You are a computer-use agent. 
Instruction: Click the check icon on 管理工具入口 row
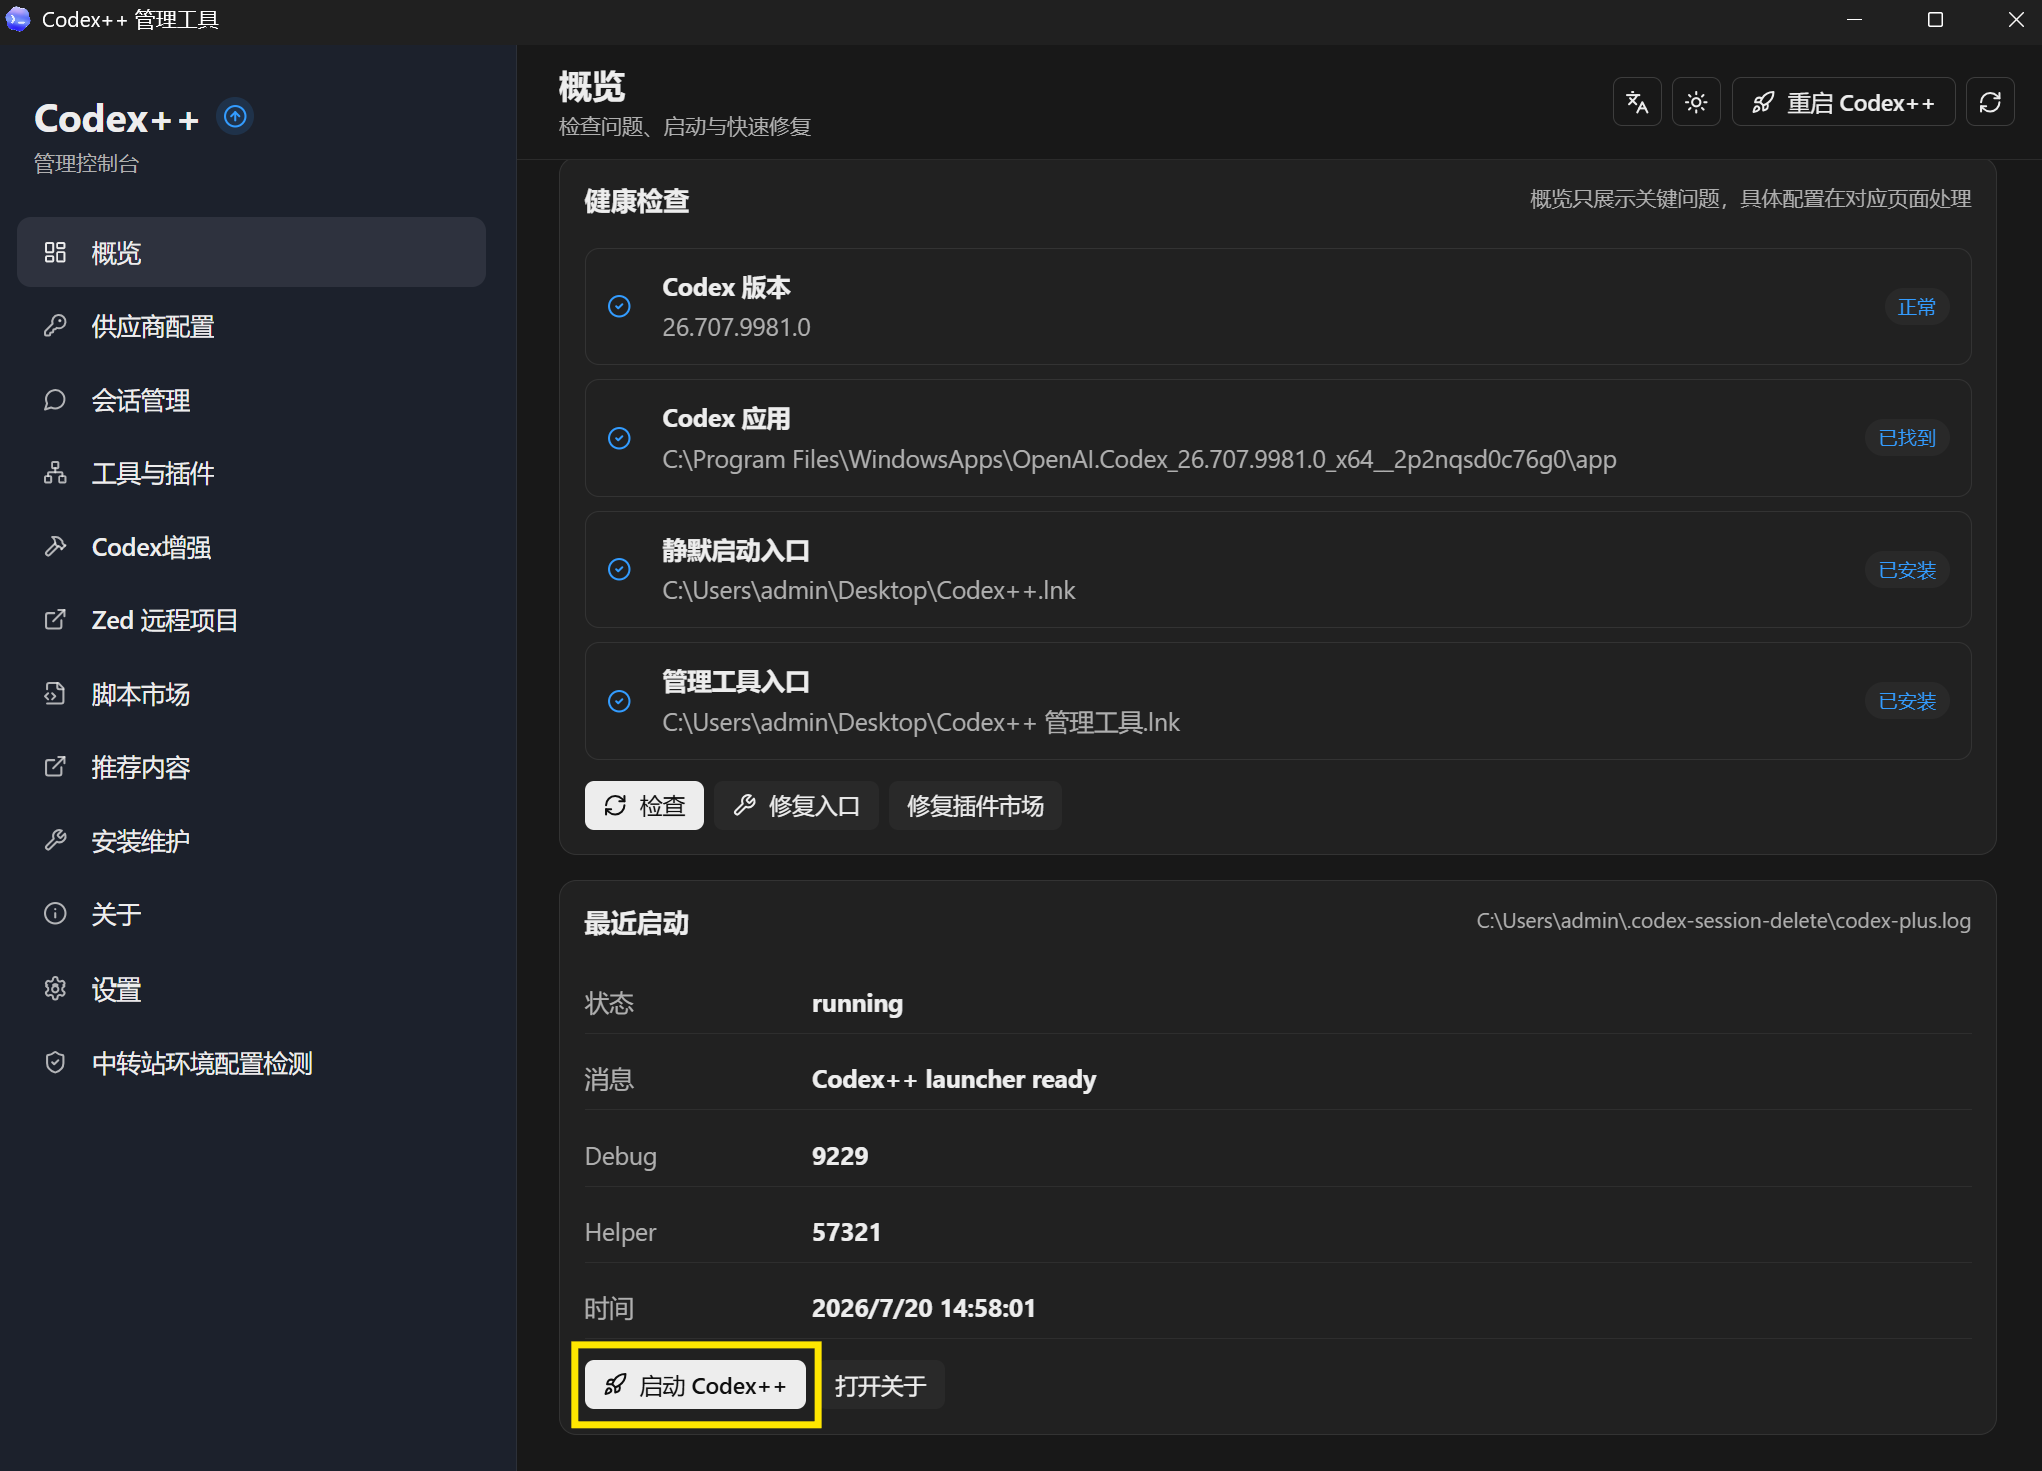tap(619, 701)
